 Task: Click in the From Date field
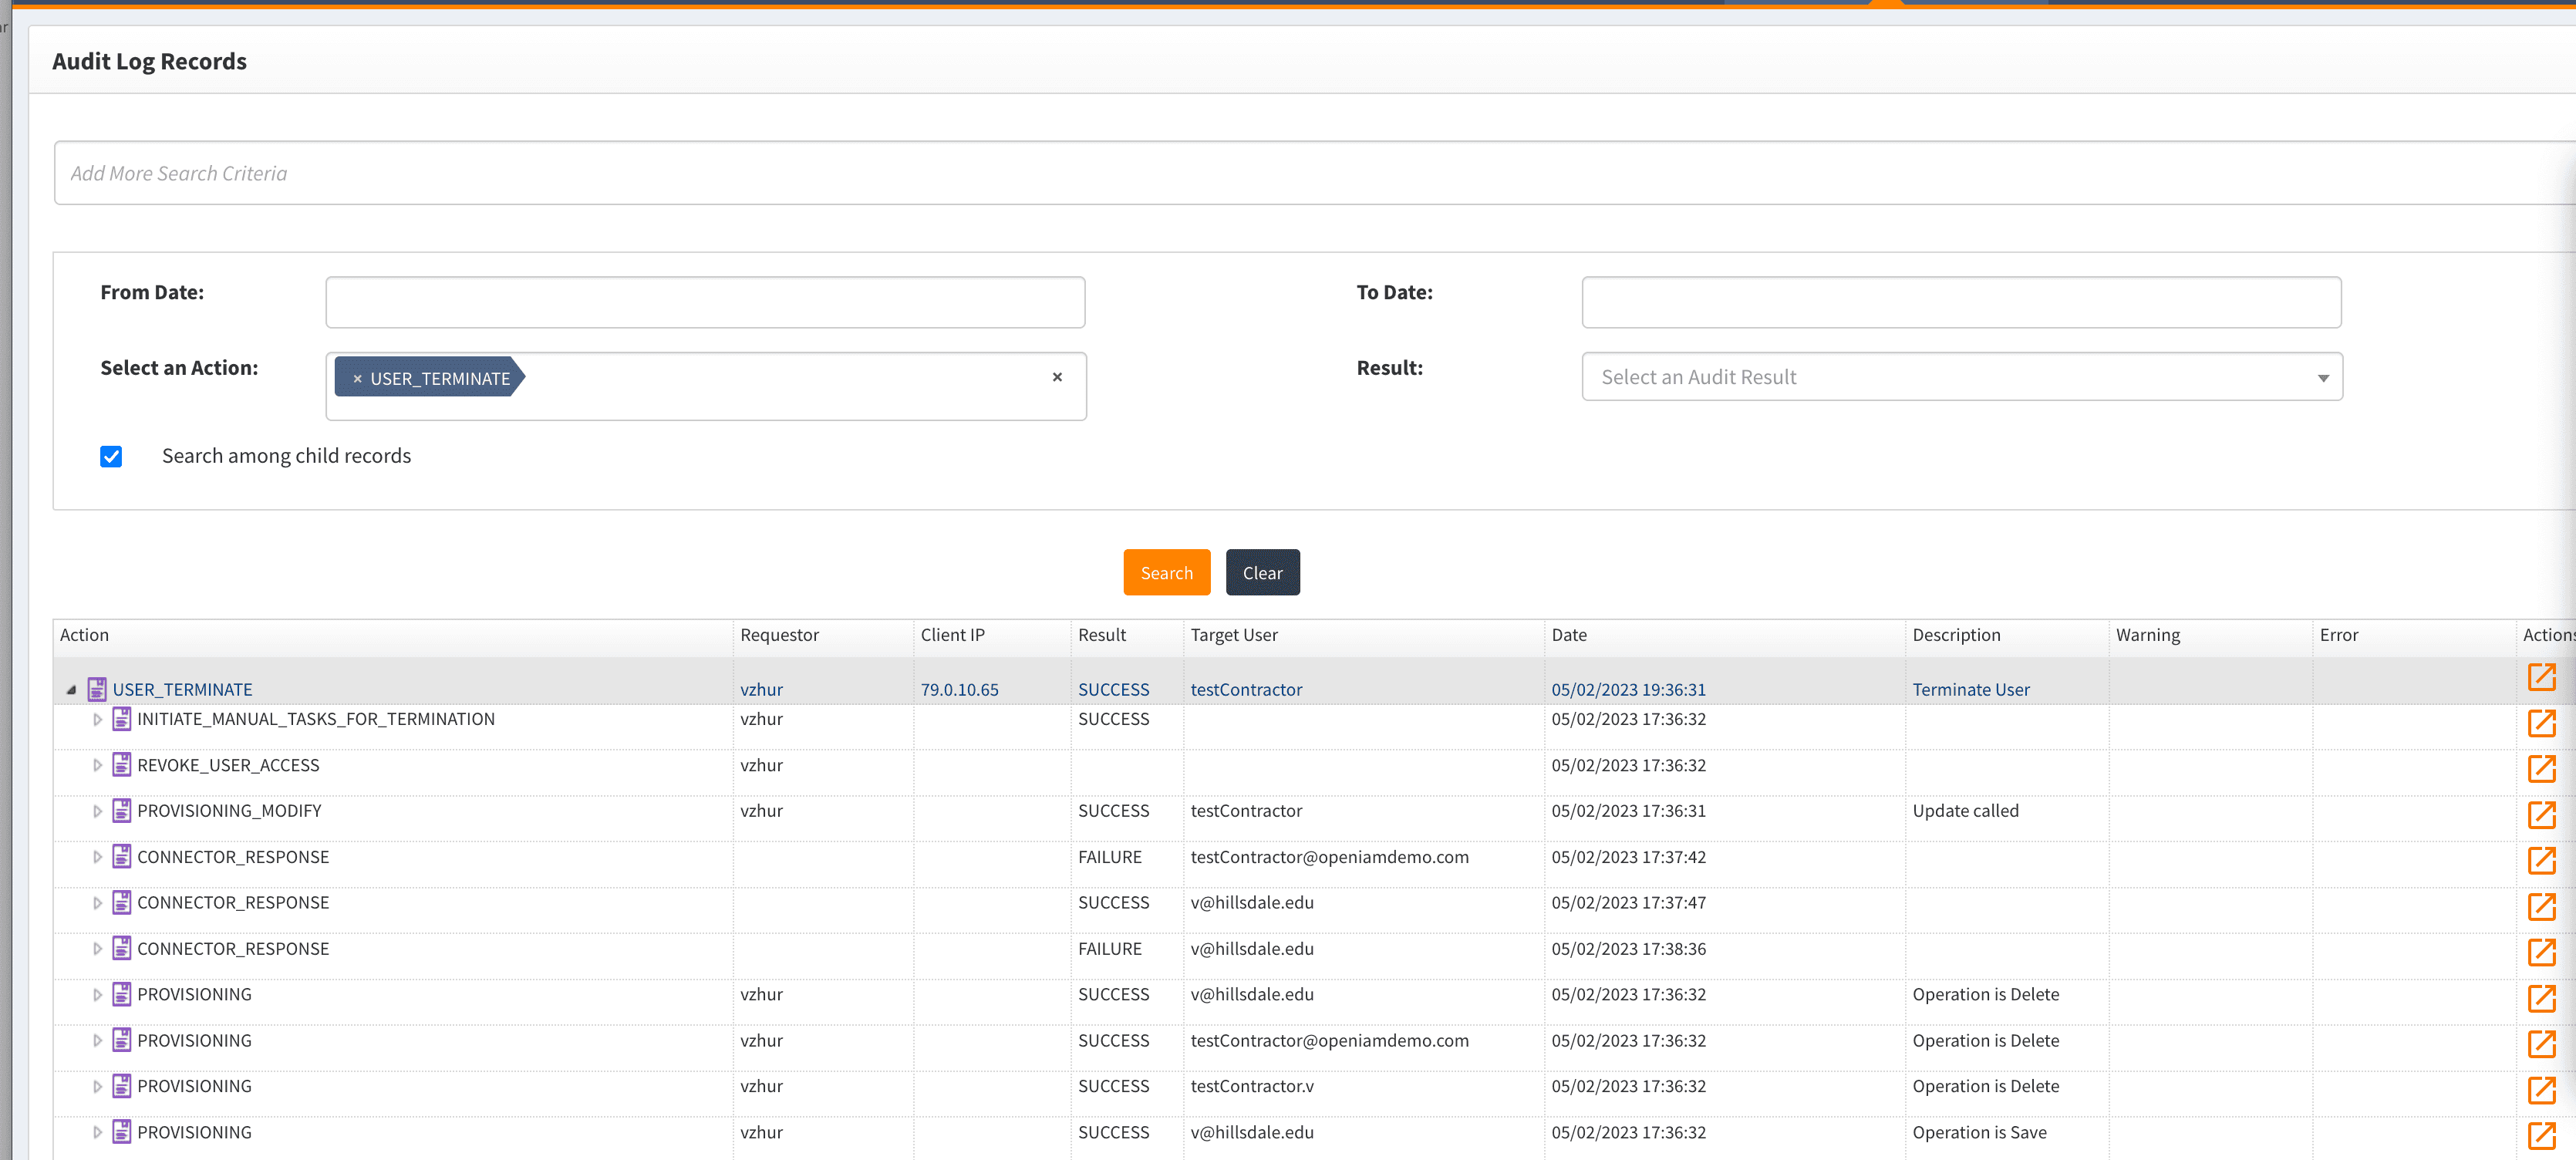point(705,302)
